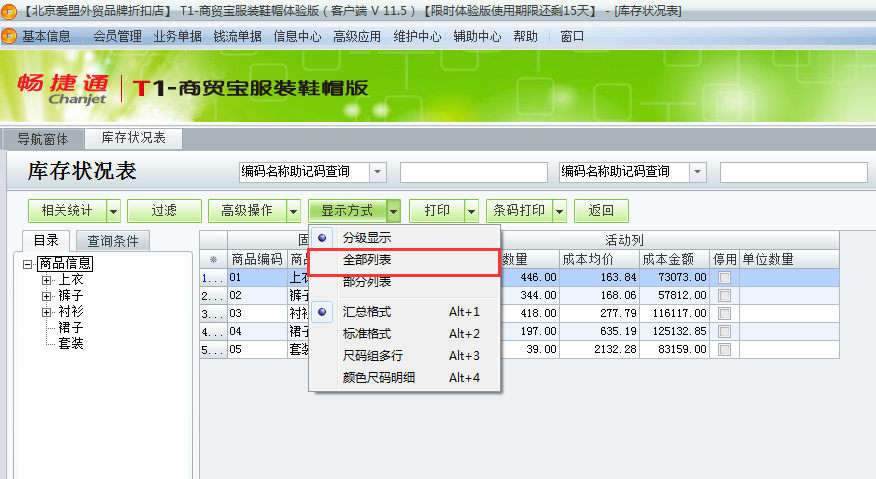876x479 pixels.
Task: Click average cost cell 2132.28
Action: [599, 349]
